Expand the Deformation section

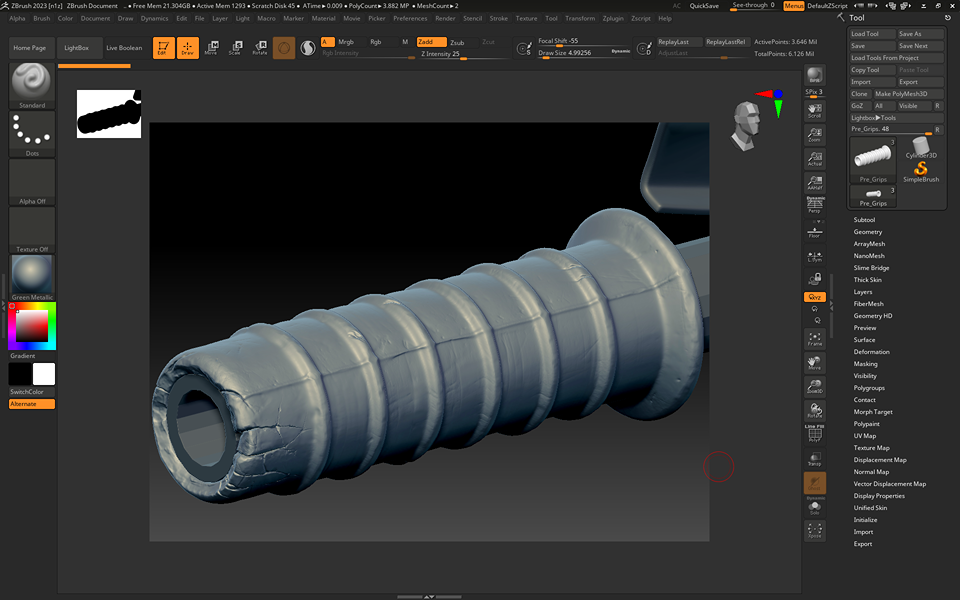(871, 352)
